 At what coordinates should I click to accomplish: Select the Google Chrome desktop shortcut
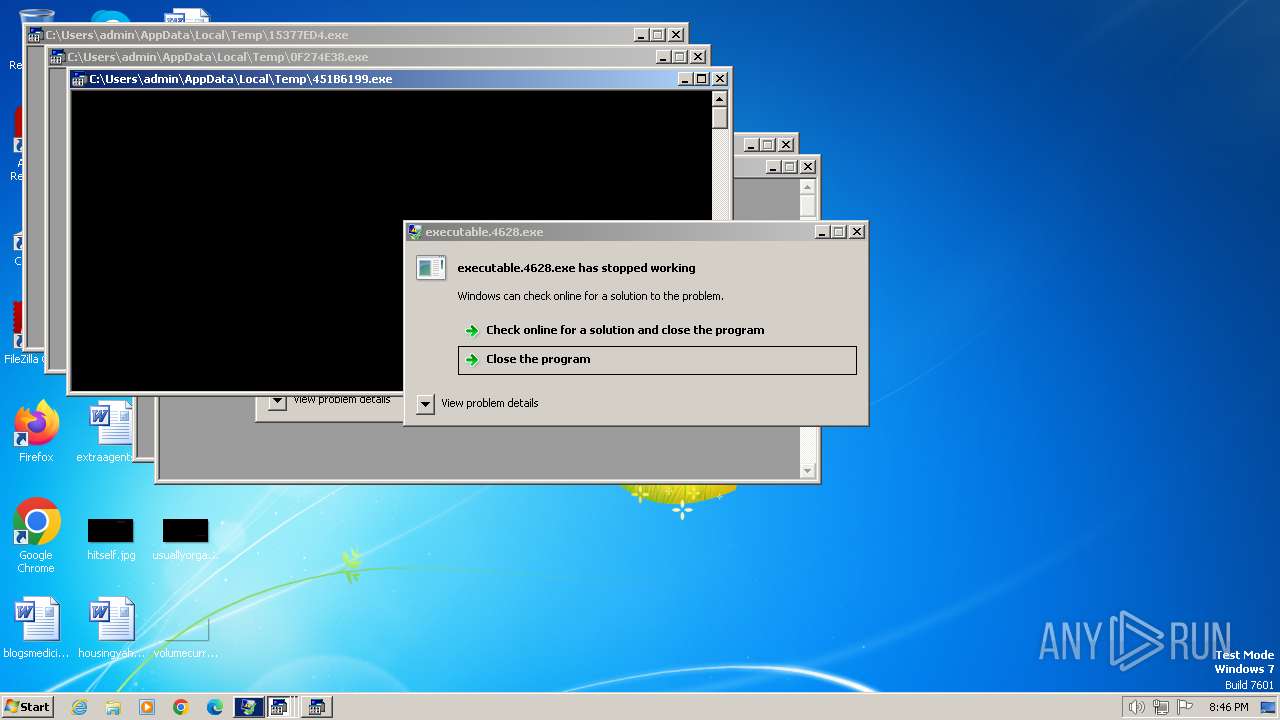point(36,537)
